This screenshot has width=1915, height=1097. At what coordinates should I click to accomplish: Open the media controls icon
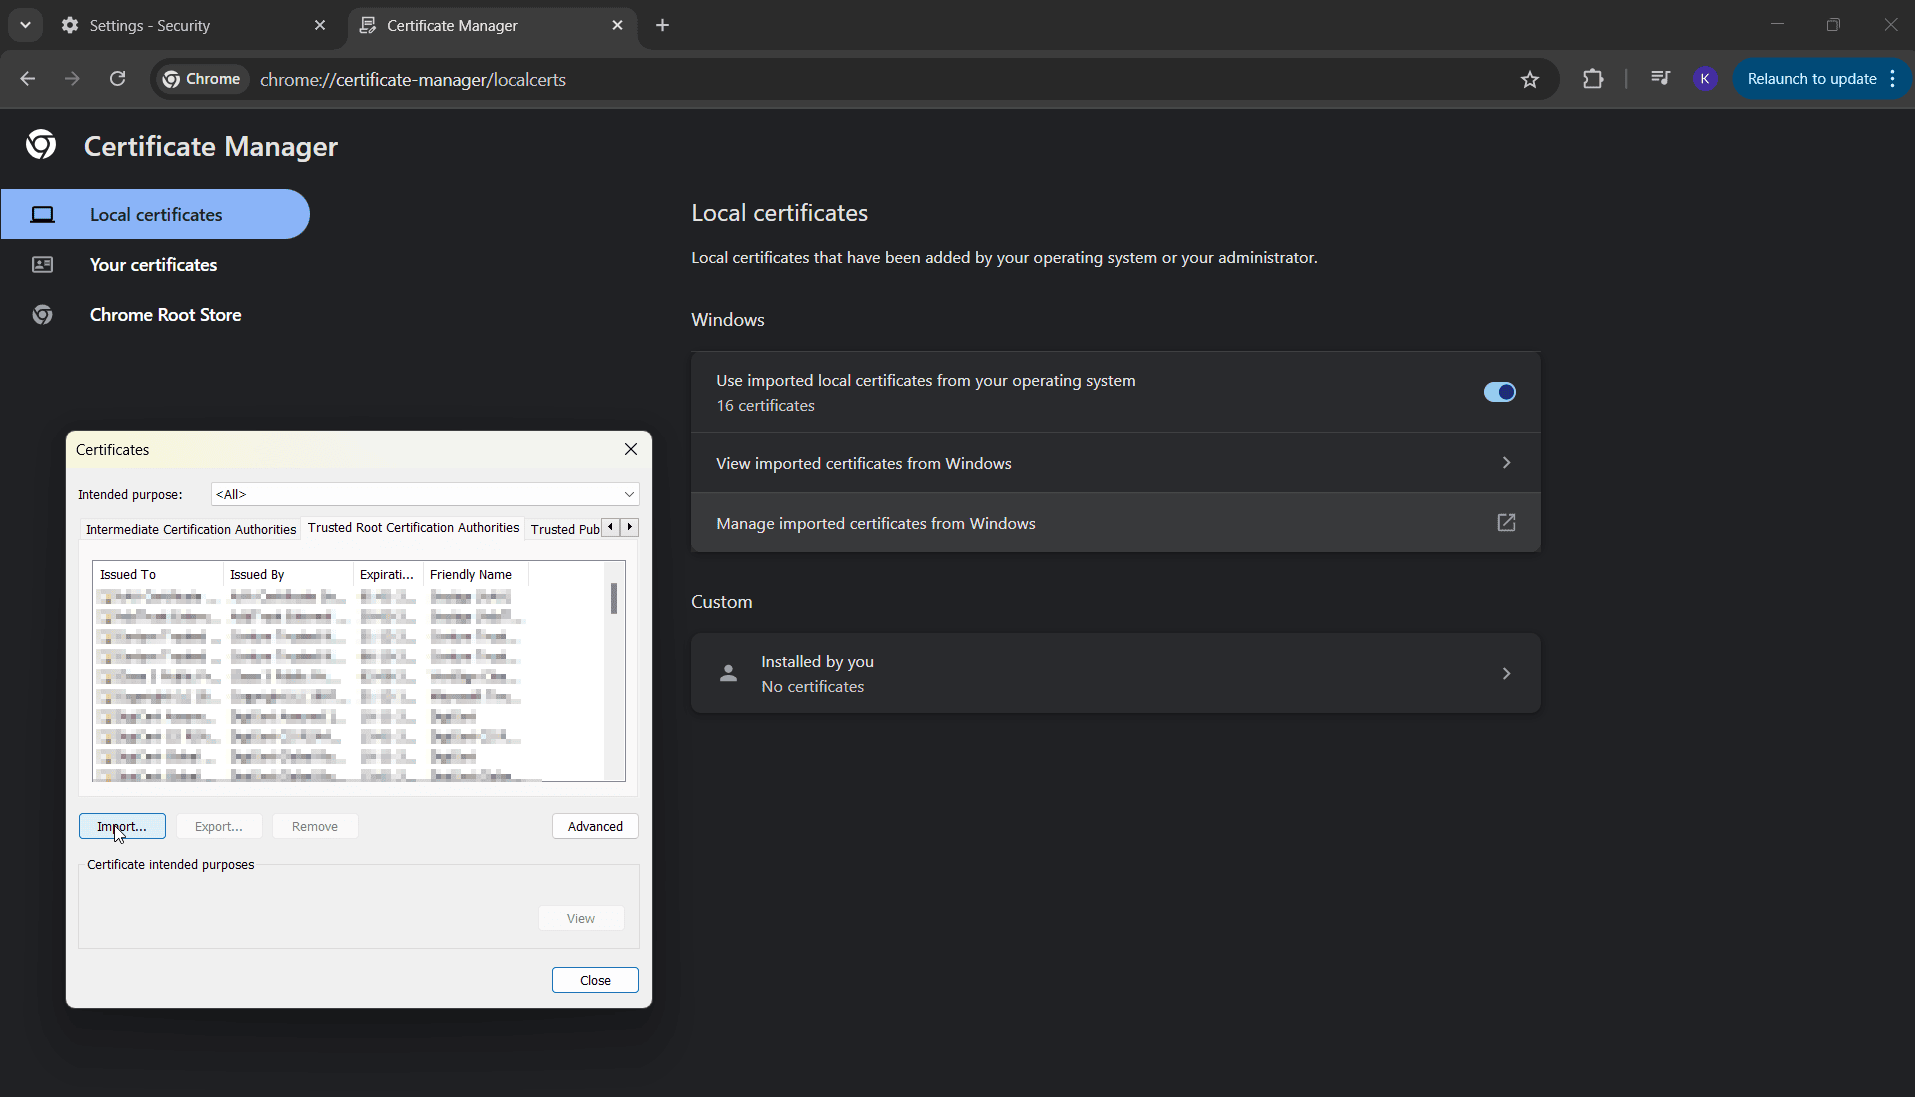point(1660,79)
